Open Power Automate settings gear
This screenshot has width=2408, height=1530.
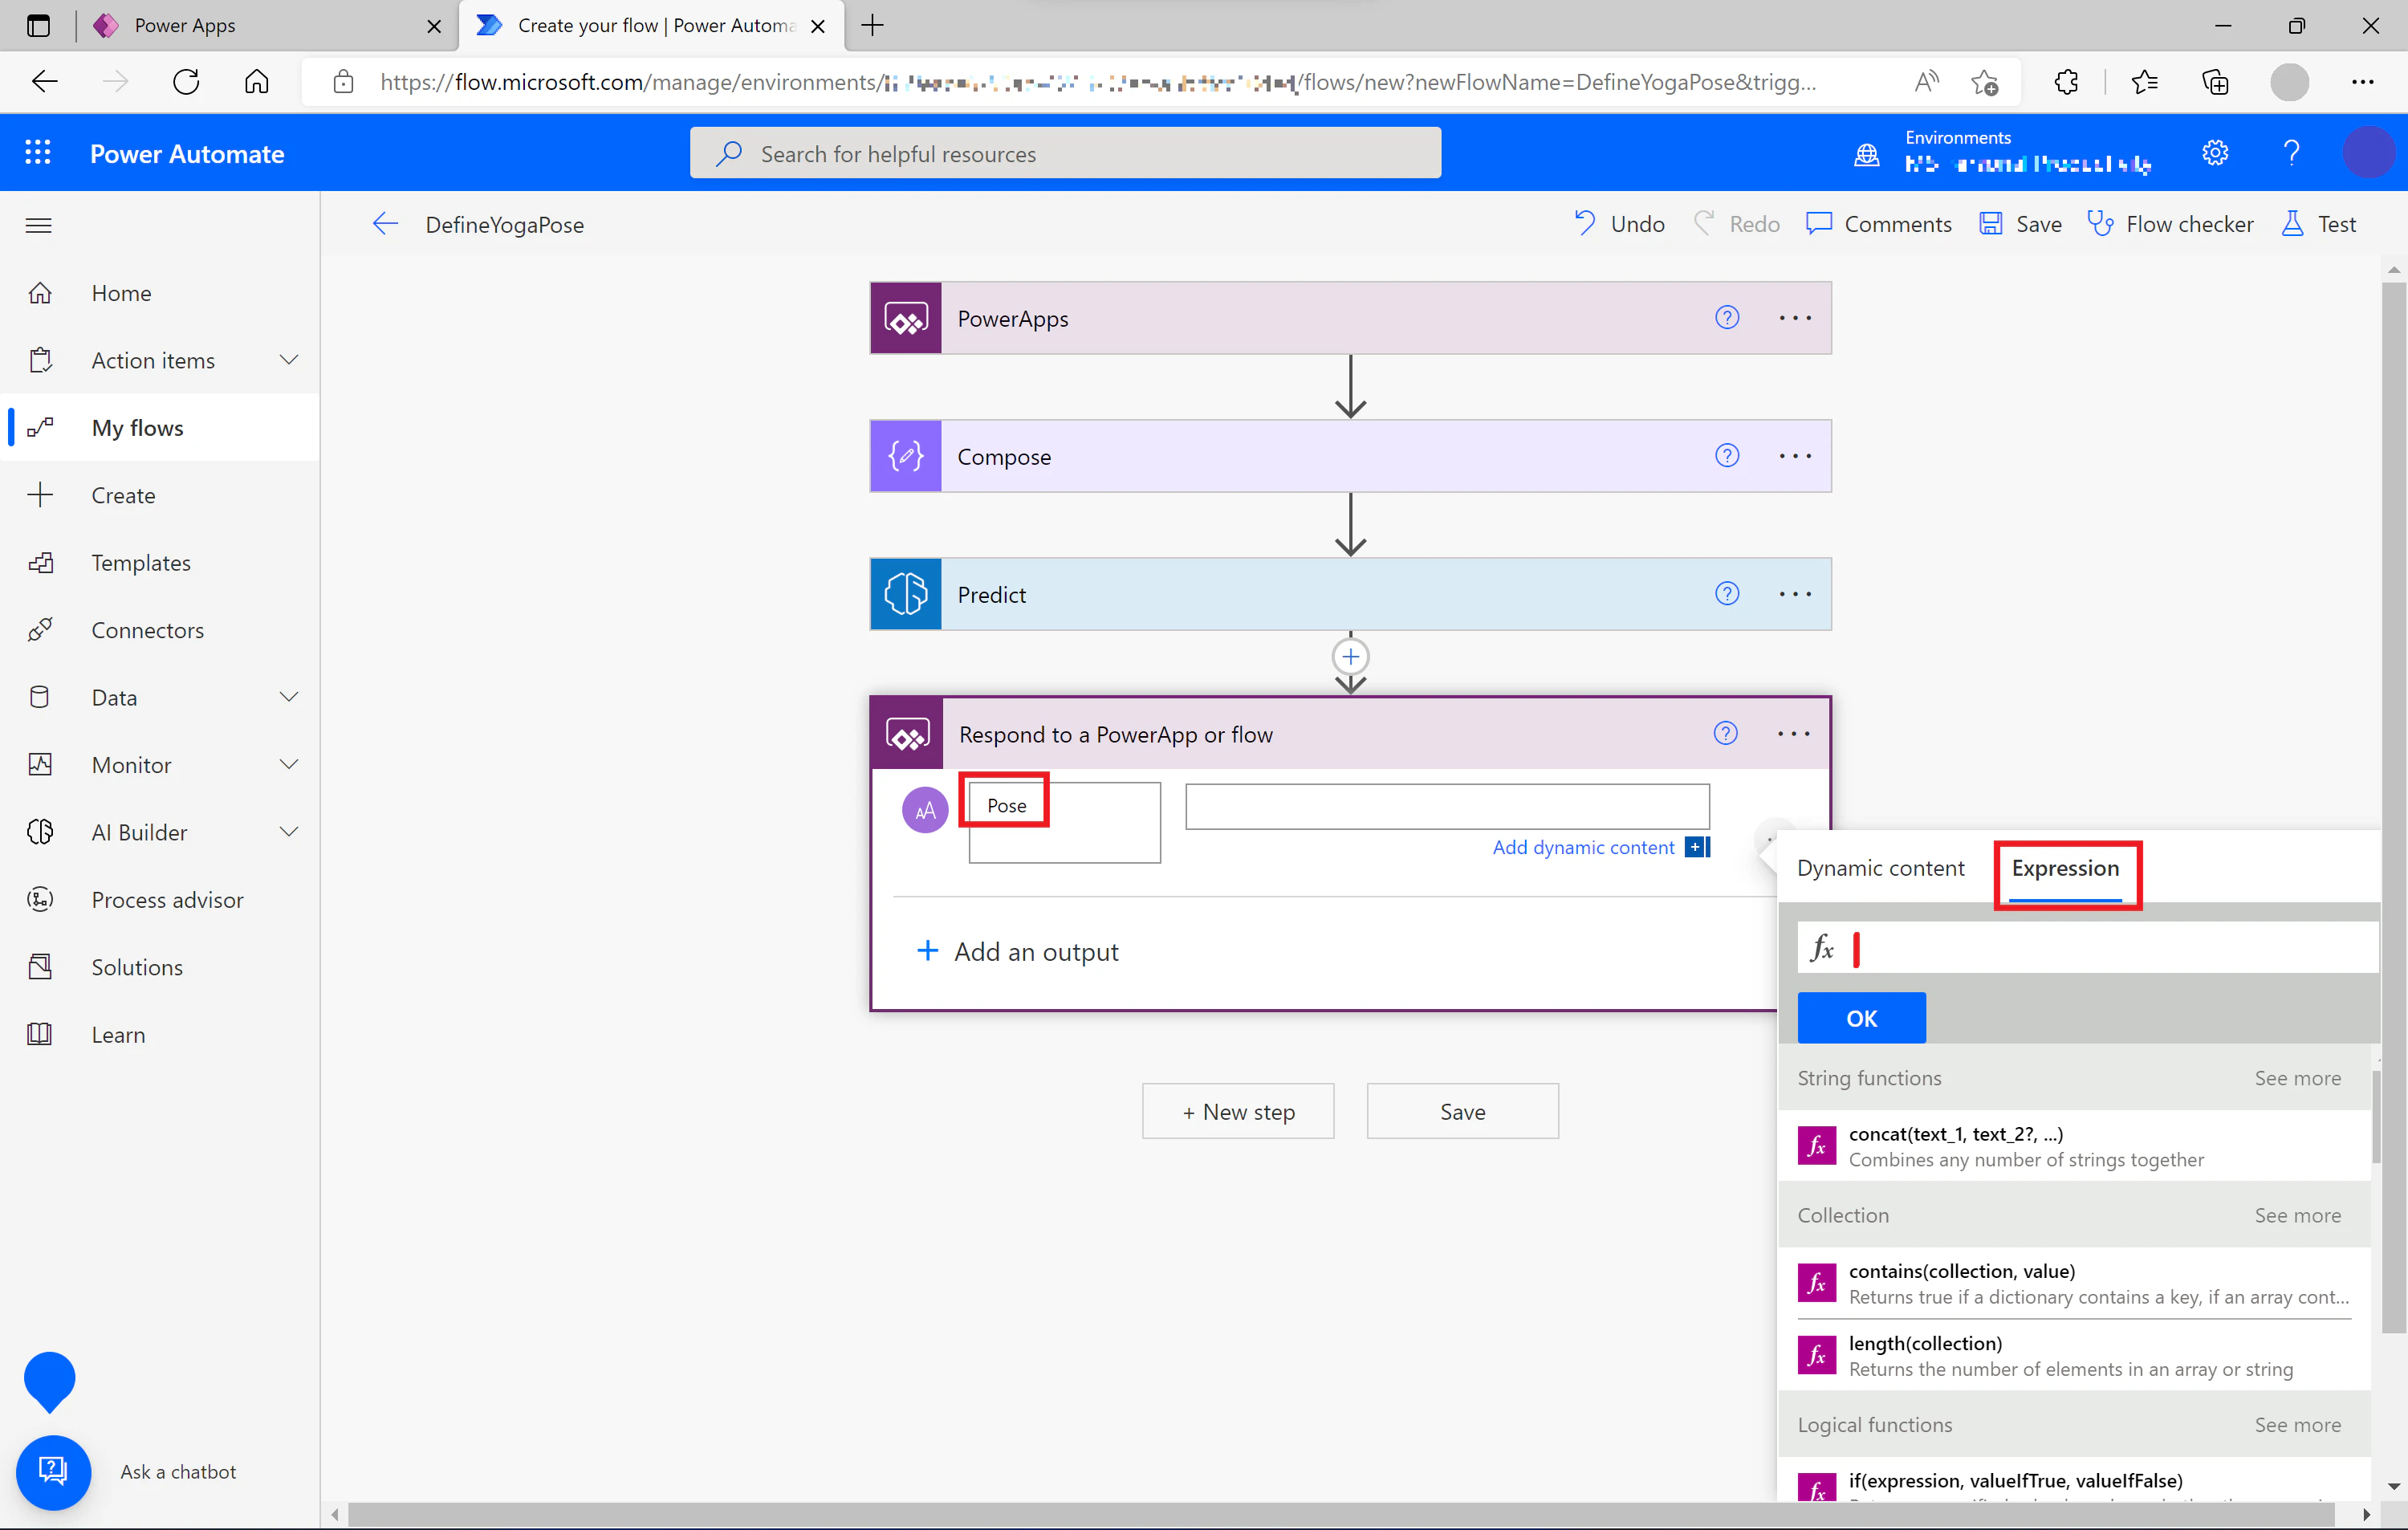[2215, 153]
